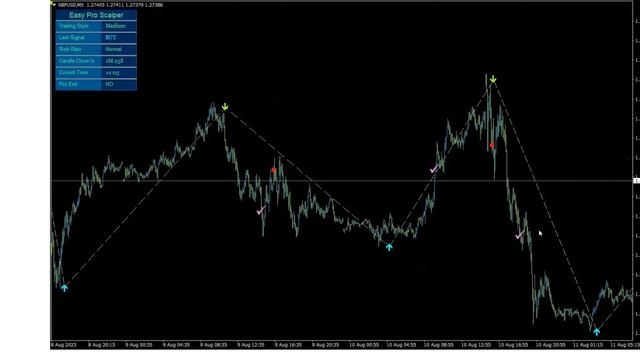Click the 9 Aug 08:35 time axis label
The width and height of the screenshot is (640, 360).
(213, 345)
